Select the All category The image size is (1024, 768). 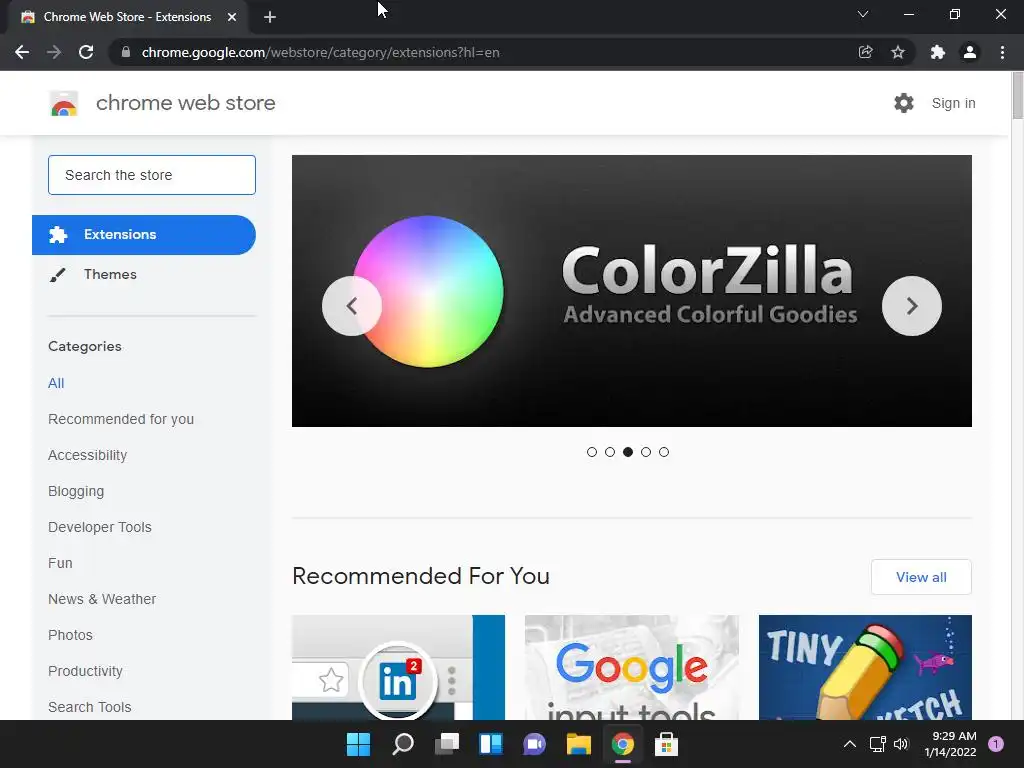pyautogui.click(x=56, y=383)
